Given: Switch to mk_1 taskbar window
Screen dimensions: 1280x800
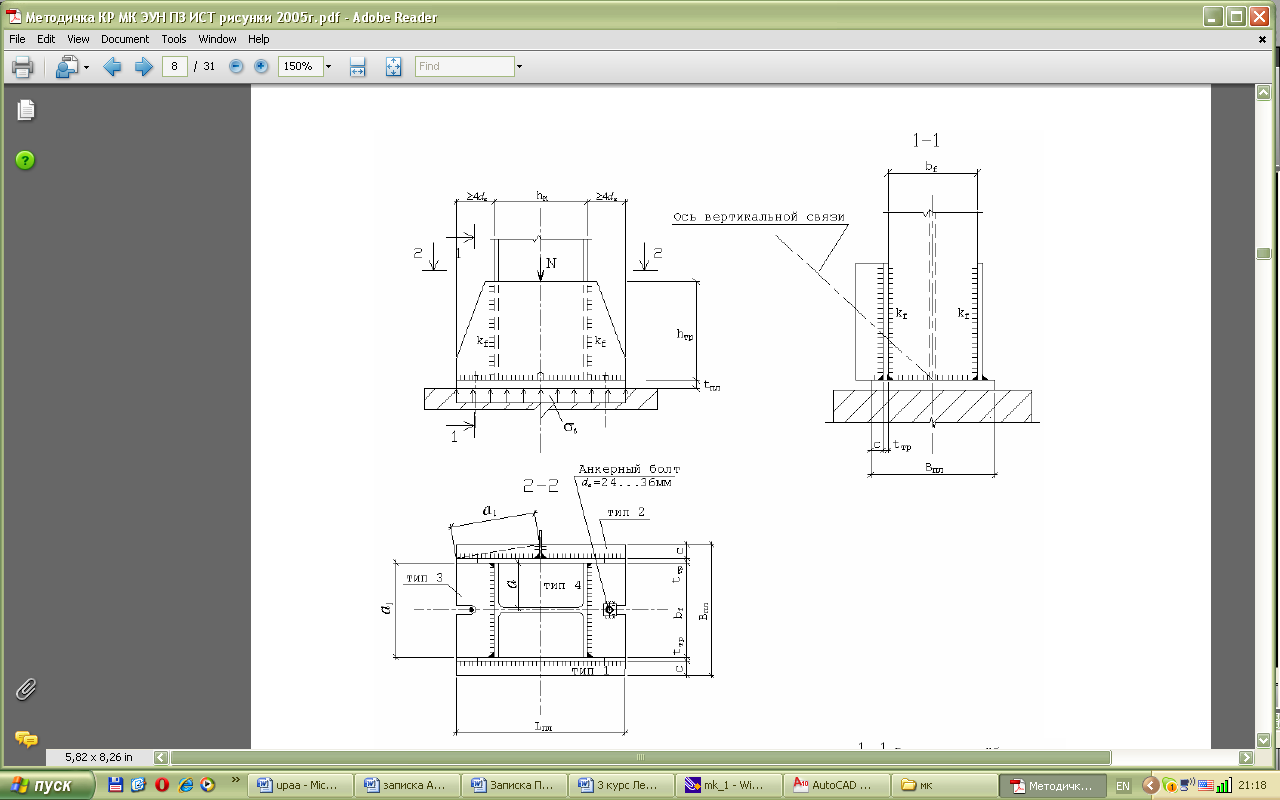Looking at the screenshot, I should click(x=729, y=785).
